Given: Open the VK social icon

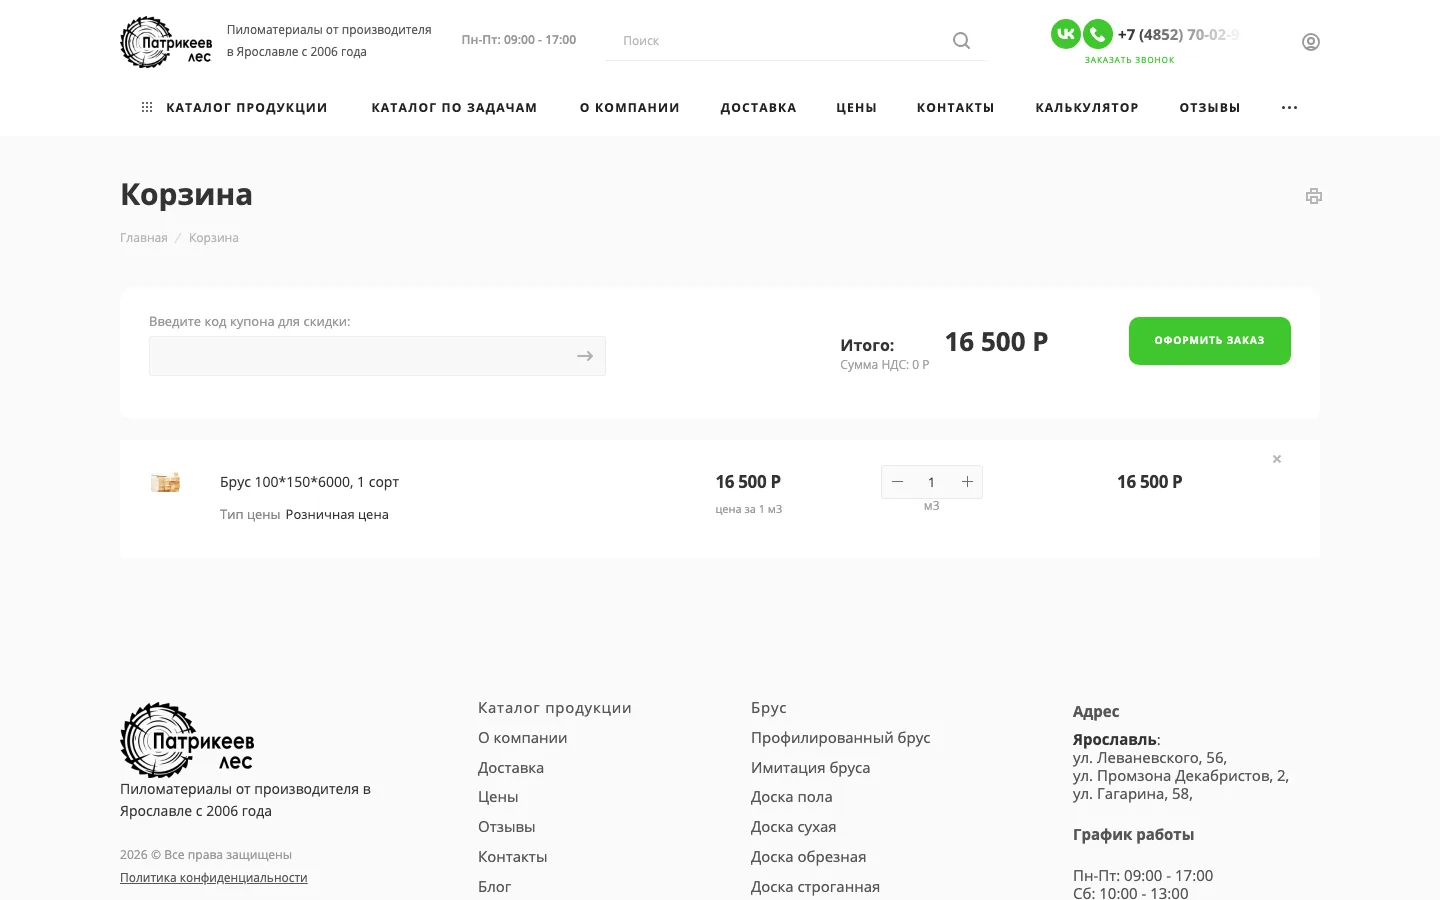Looking at the screenshot, I should coord(1066,34).
